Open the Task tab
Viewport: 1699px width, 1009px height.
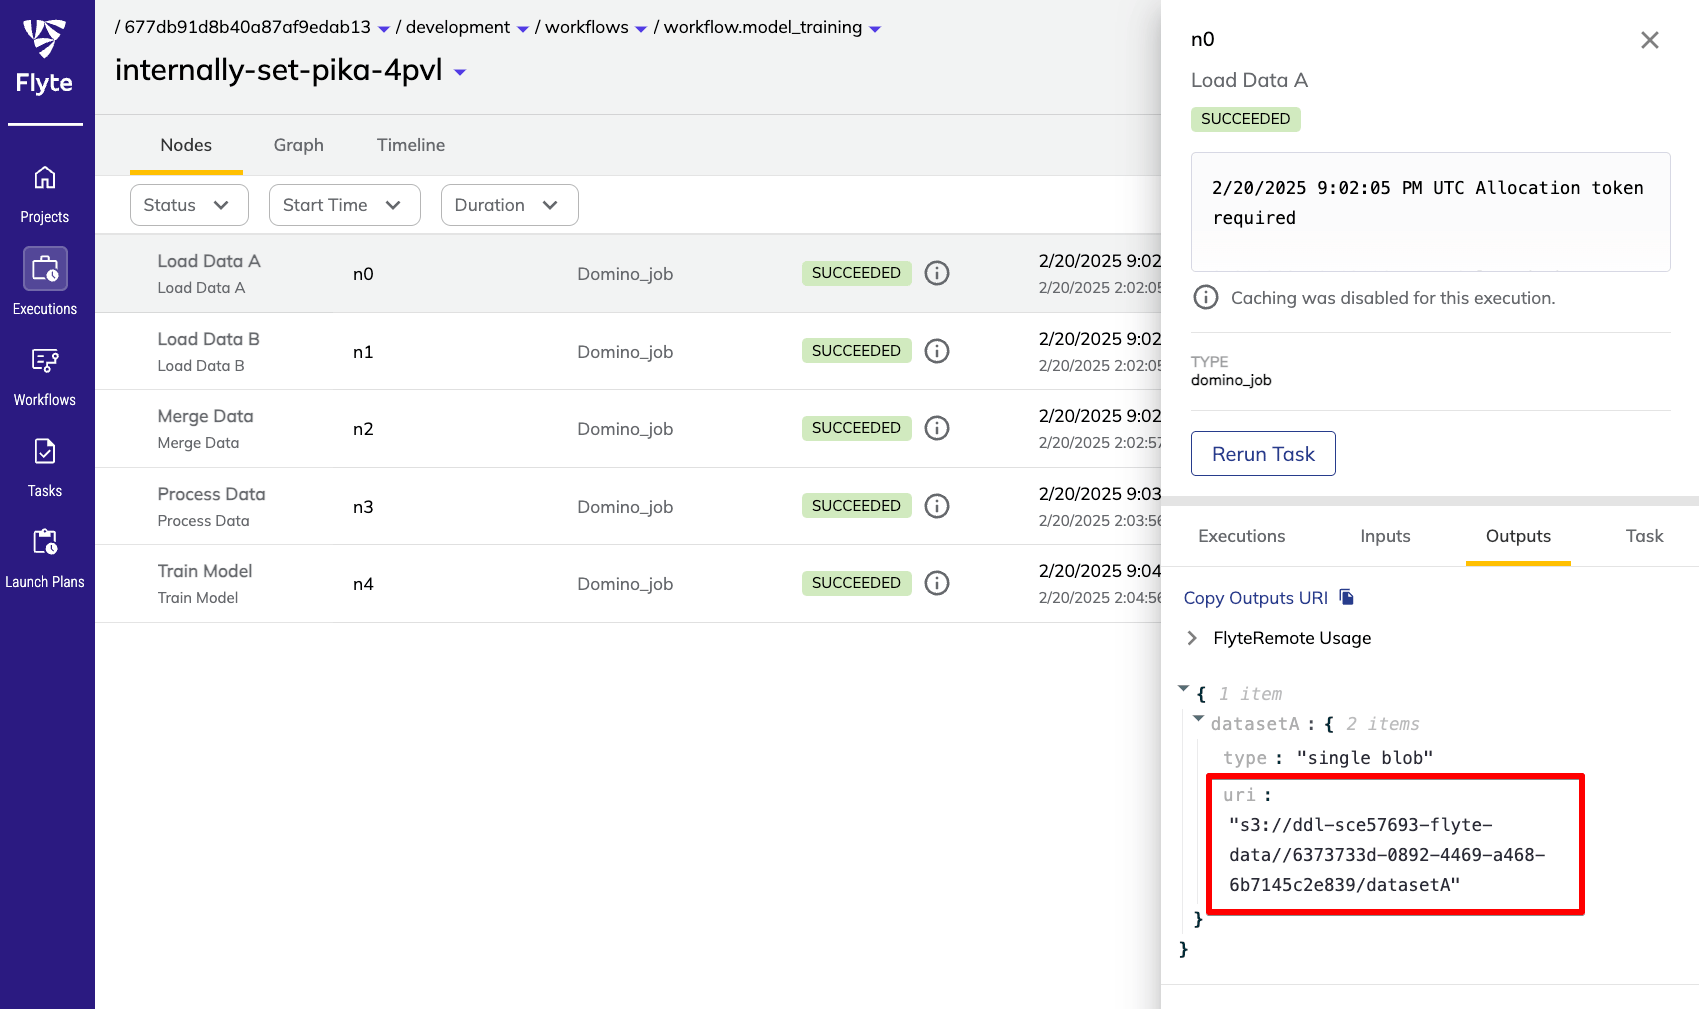click(x=1644, y=536)
